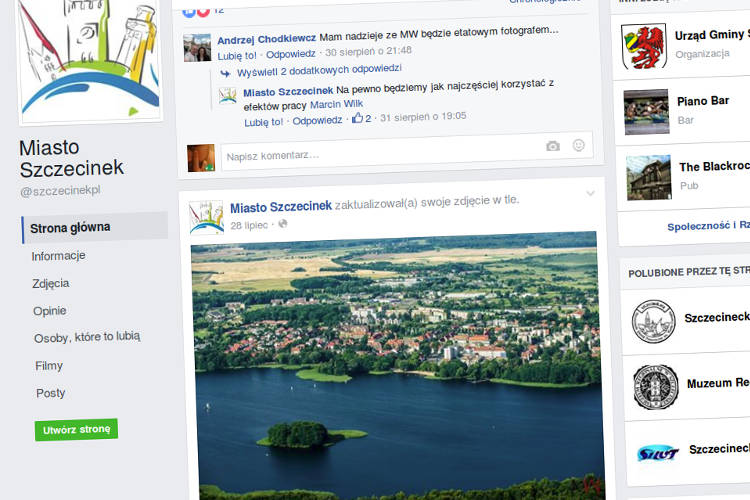Click Lubię to! under Andrzej's comment

tap(237, 56)
